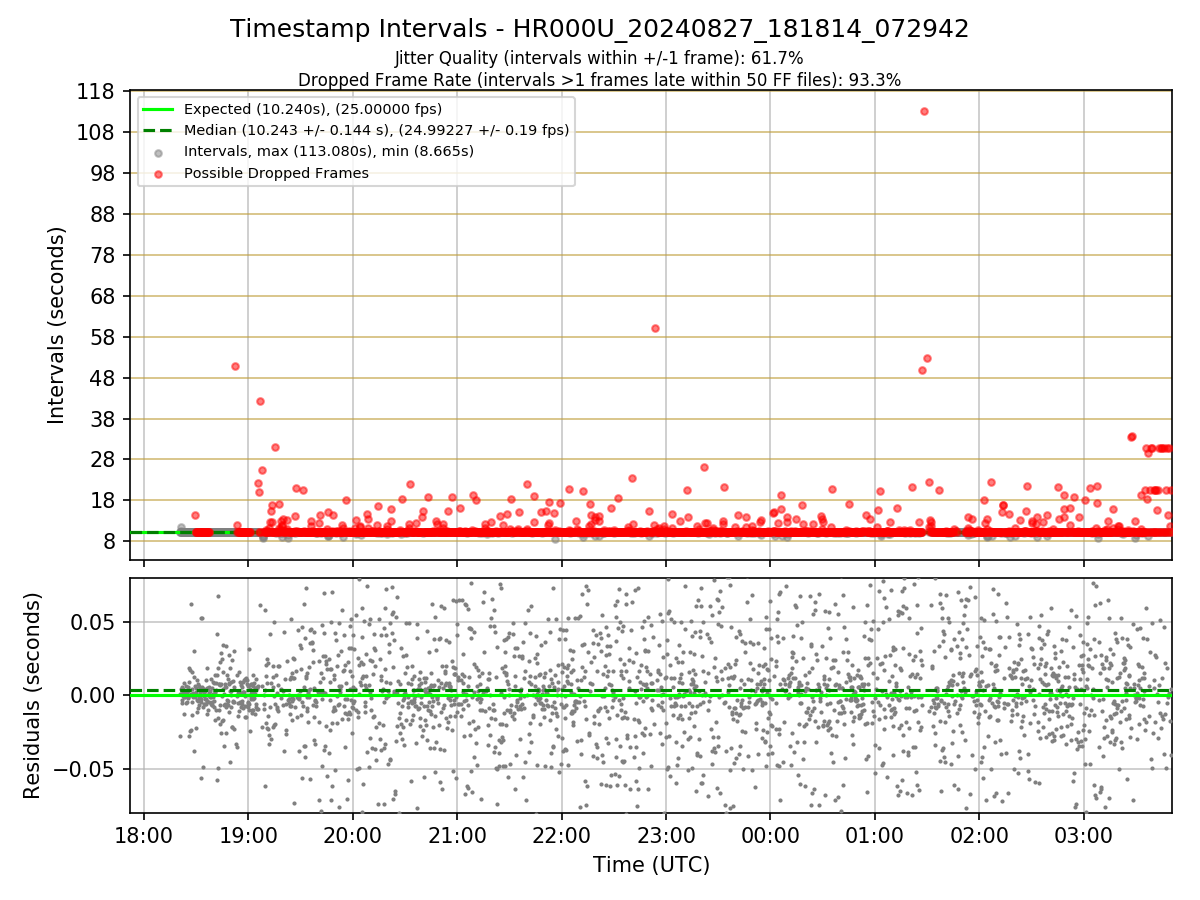Click the 23:00 time axis label
This screenshot has width=1200, height=900.
(666, 835)
